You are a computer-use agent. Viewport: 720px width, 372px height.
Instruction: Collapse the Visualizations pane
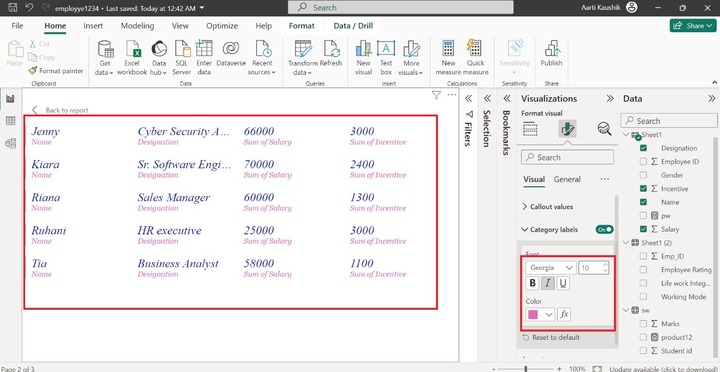610,99
